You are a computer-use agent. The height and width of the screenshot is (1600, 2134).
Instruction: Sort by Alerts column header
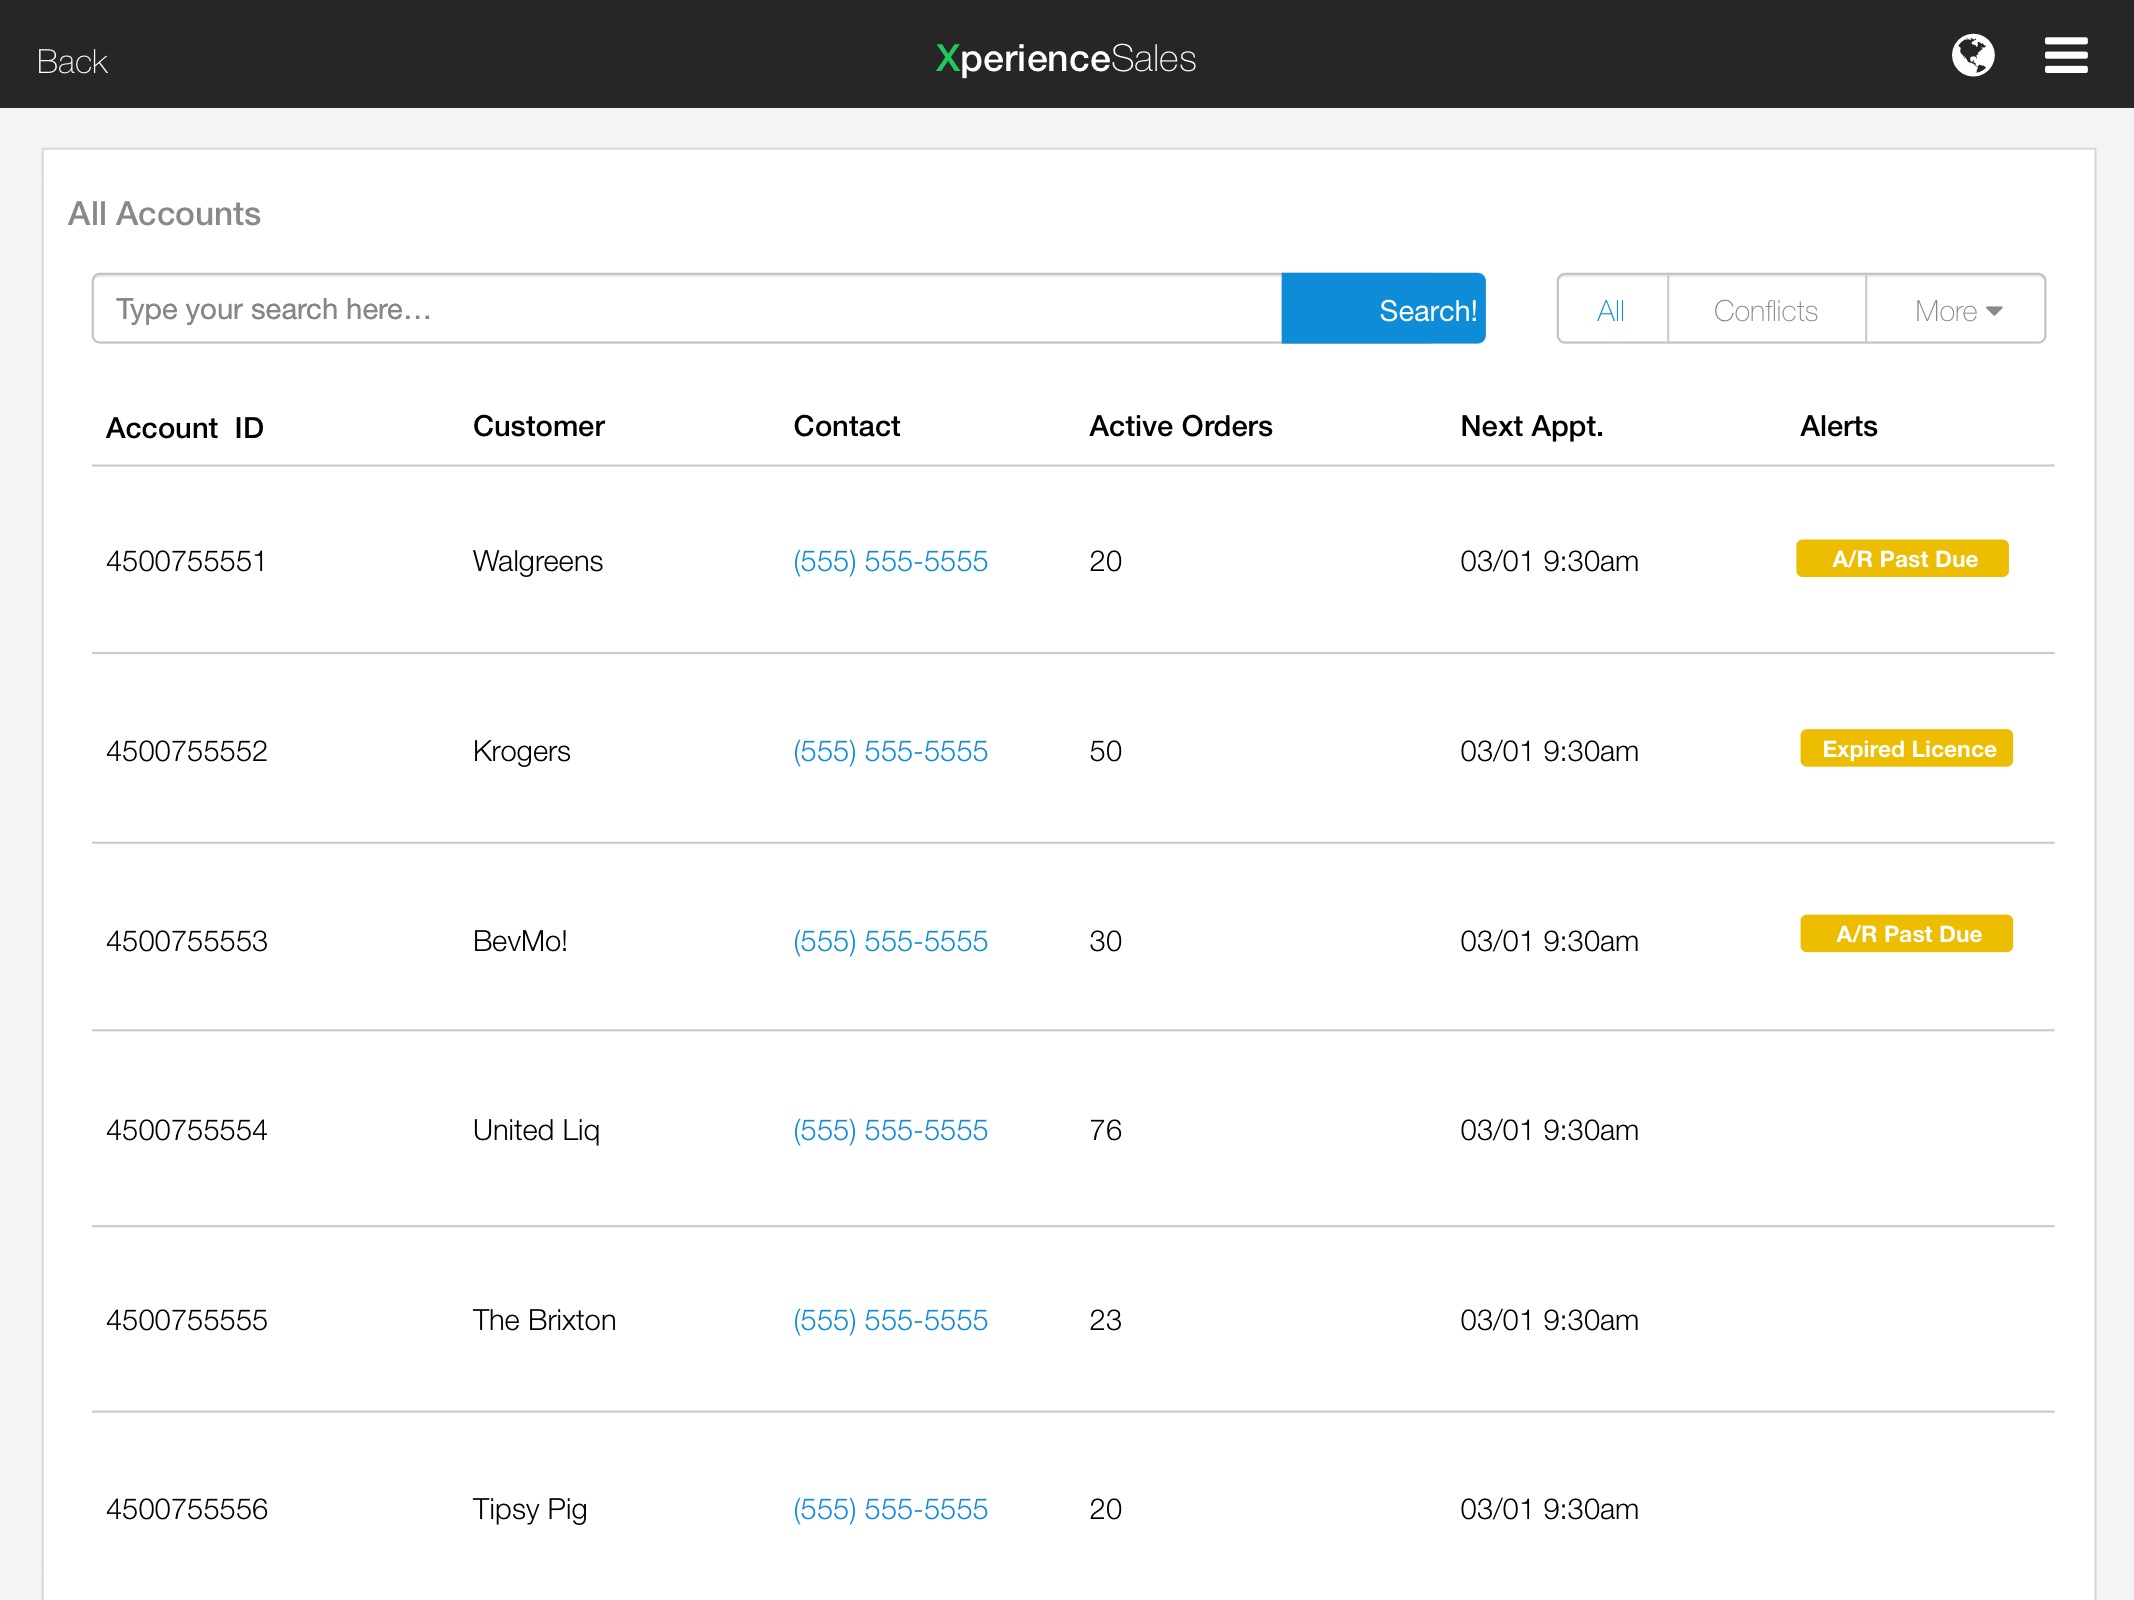pyautogui.click(x=1839, y=426)
